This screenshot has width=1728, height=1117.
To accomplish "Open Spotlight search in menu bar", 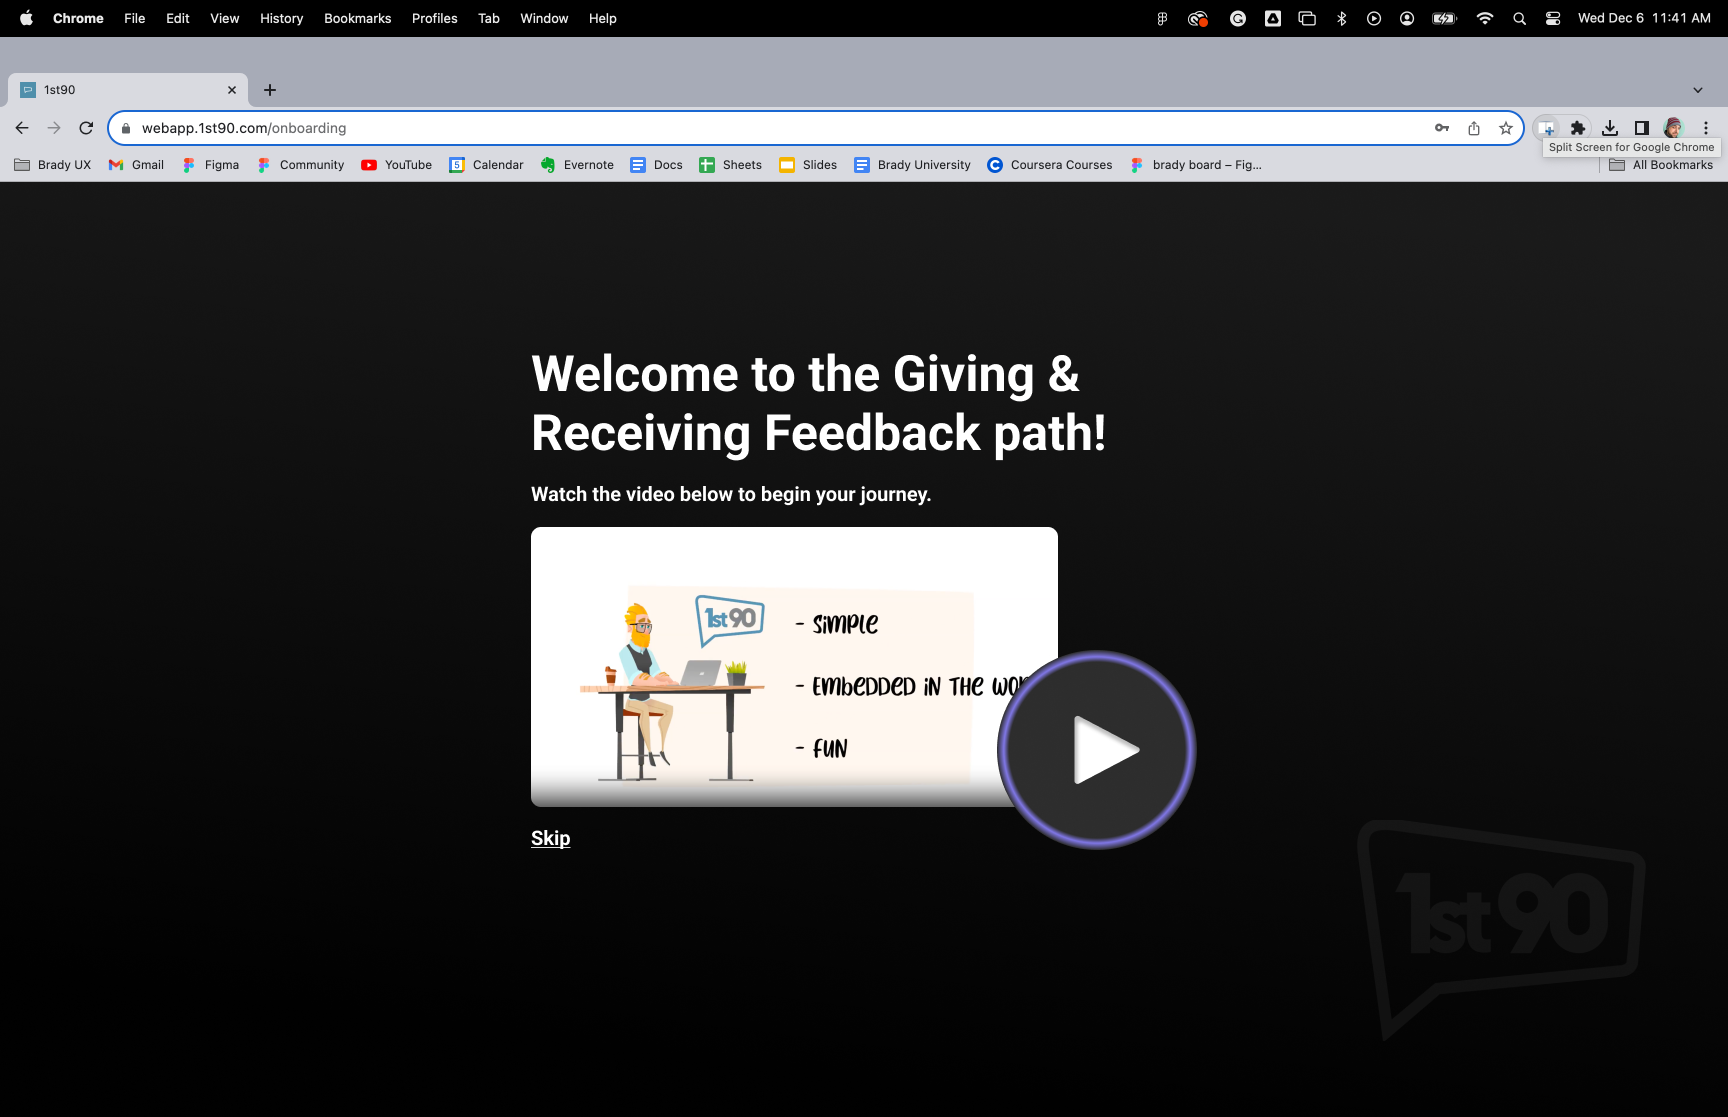I will point(1519,18).
